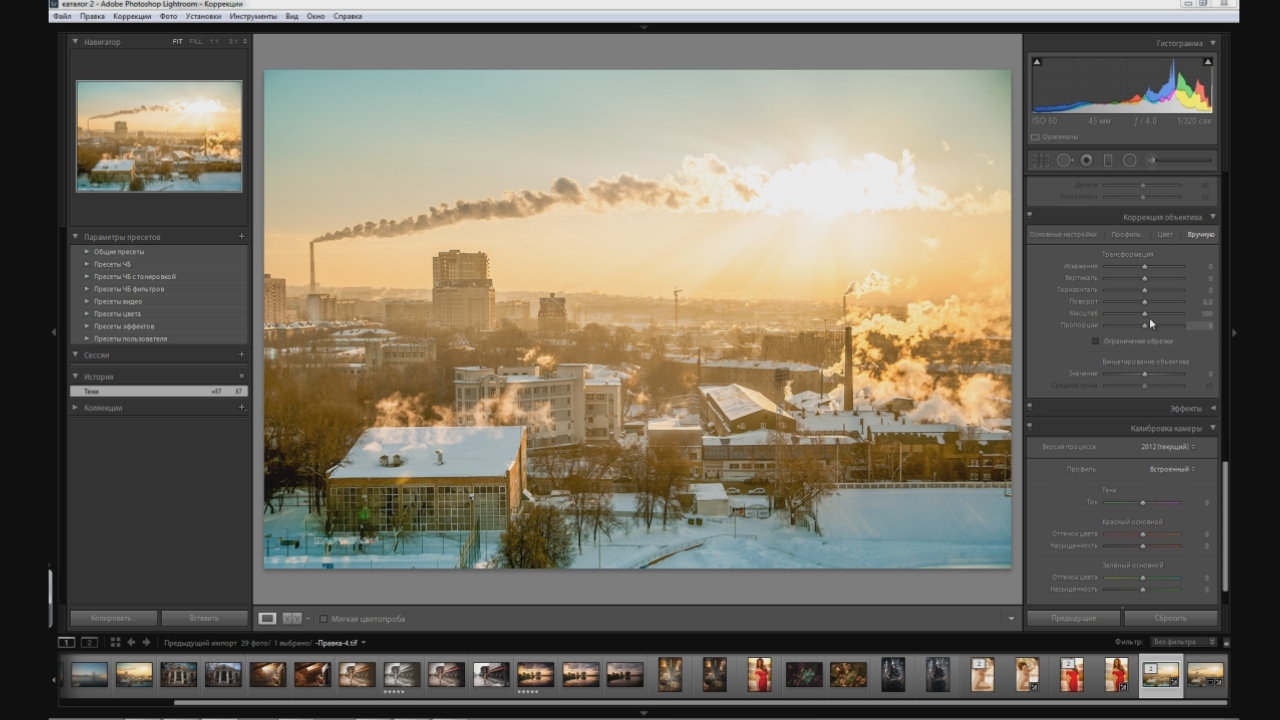Toggle highlight clipping indicator in histogram
This screenshot has height=720, width=1280.
point(1207,62)
